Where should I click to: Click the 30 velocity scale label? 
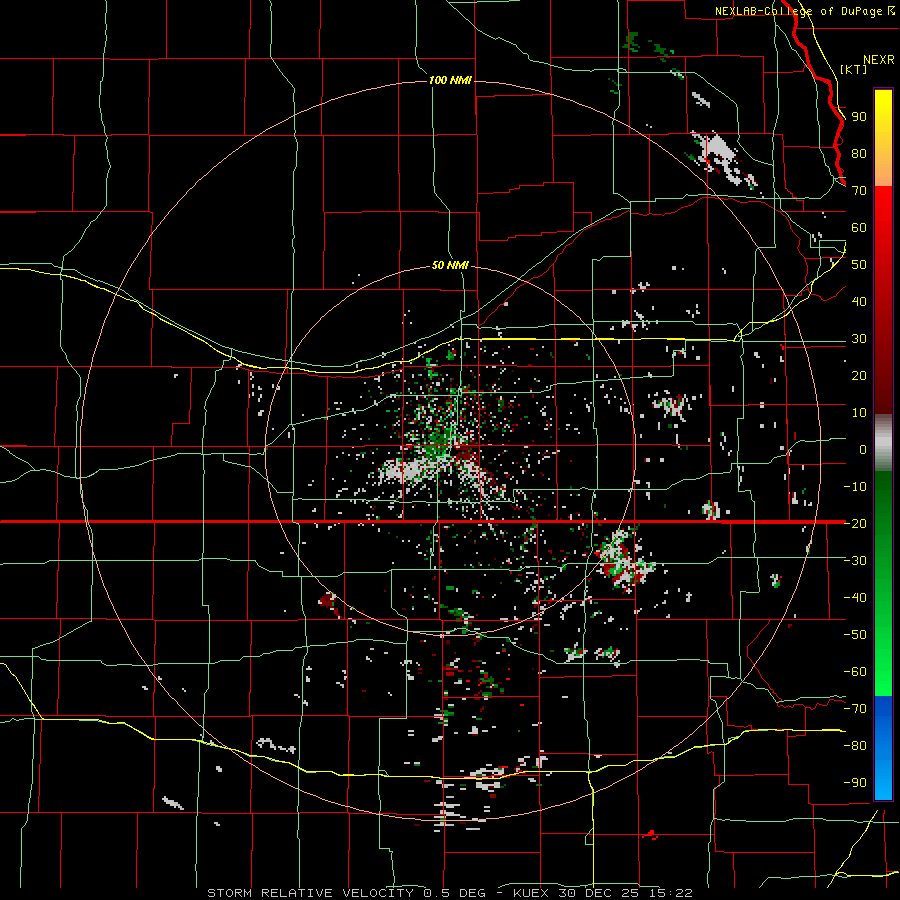(859, 339)
